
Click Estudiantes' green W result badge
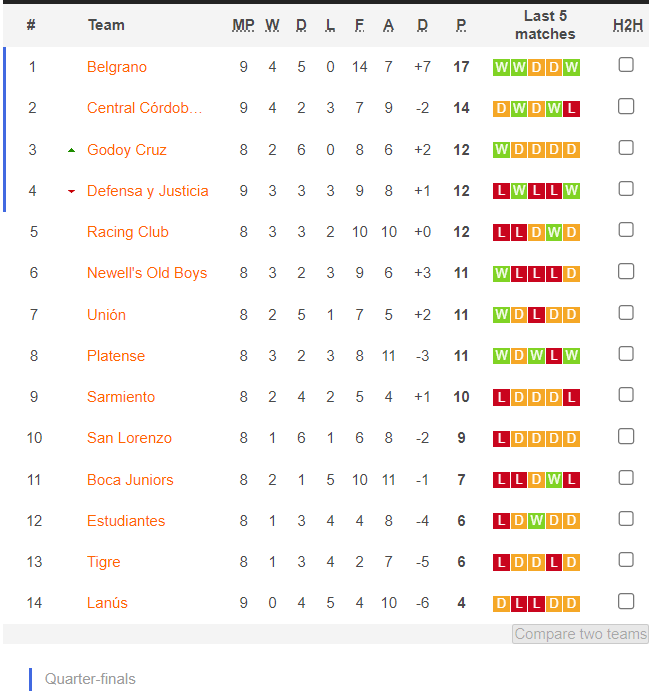point(536,521)
